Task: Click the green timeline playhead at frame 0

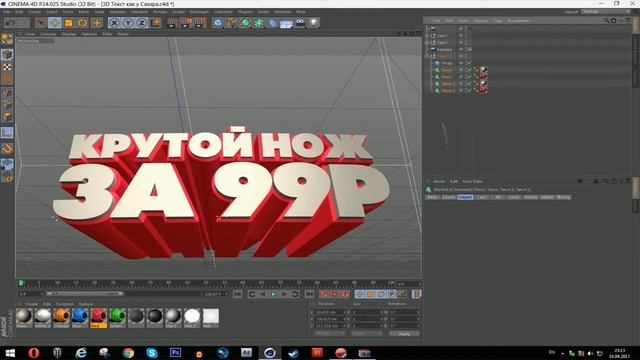Action: [x=21, y=283]
